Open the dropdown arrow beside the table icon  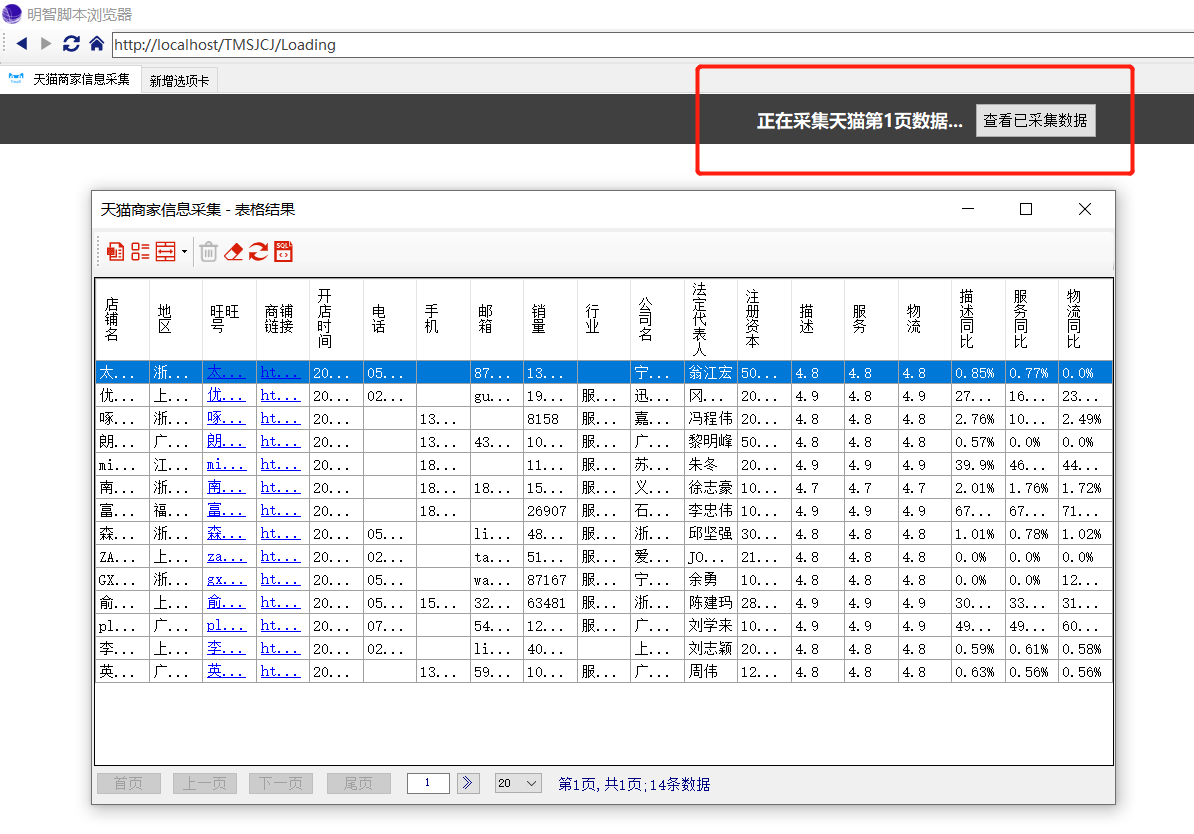[x=184, y=252]
